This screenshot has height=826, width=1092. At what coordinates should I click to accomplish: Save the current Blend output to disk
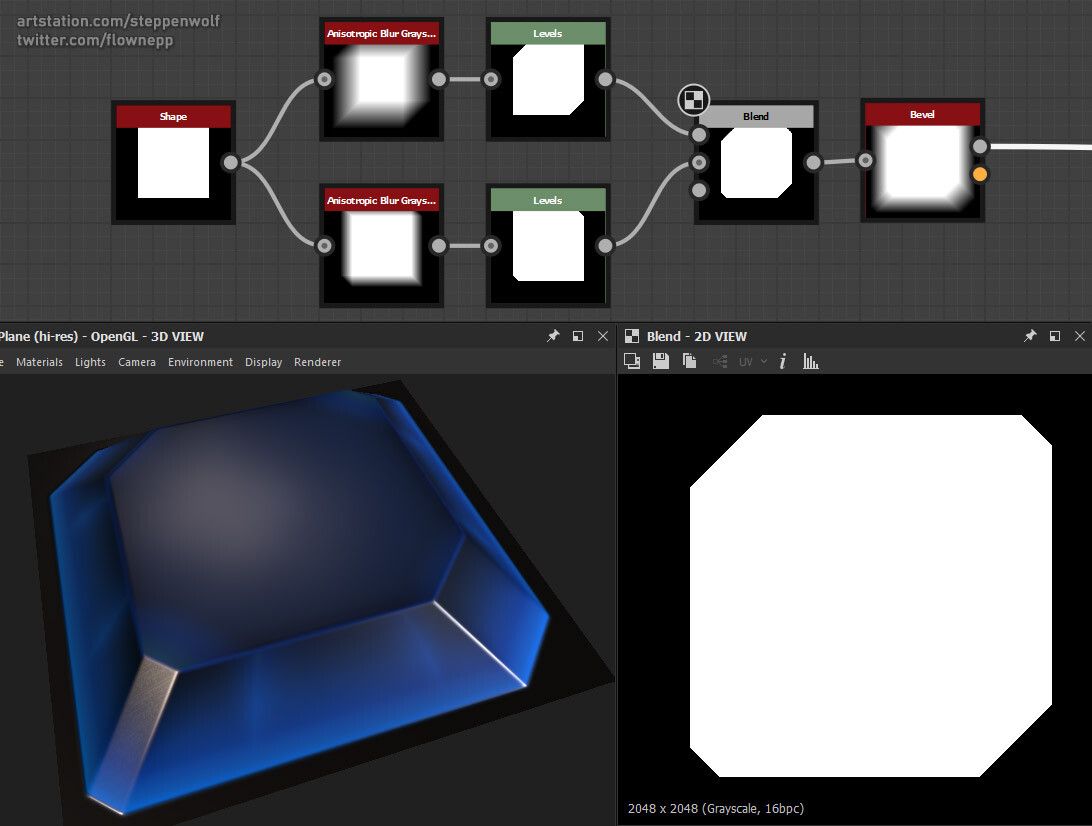click(660, 361)
